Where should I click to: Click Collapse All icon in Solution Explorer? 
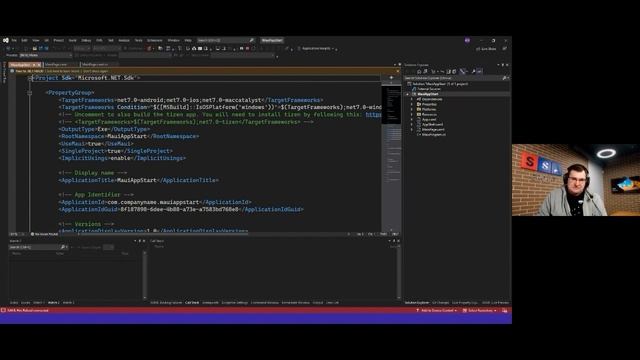click(x=448, y=71)
